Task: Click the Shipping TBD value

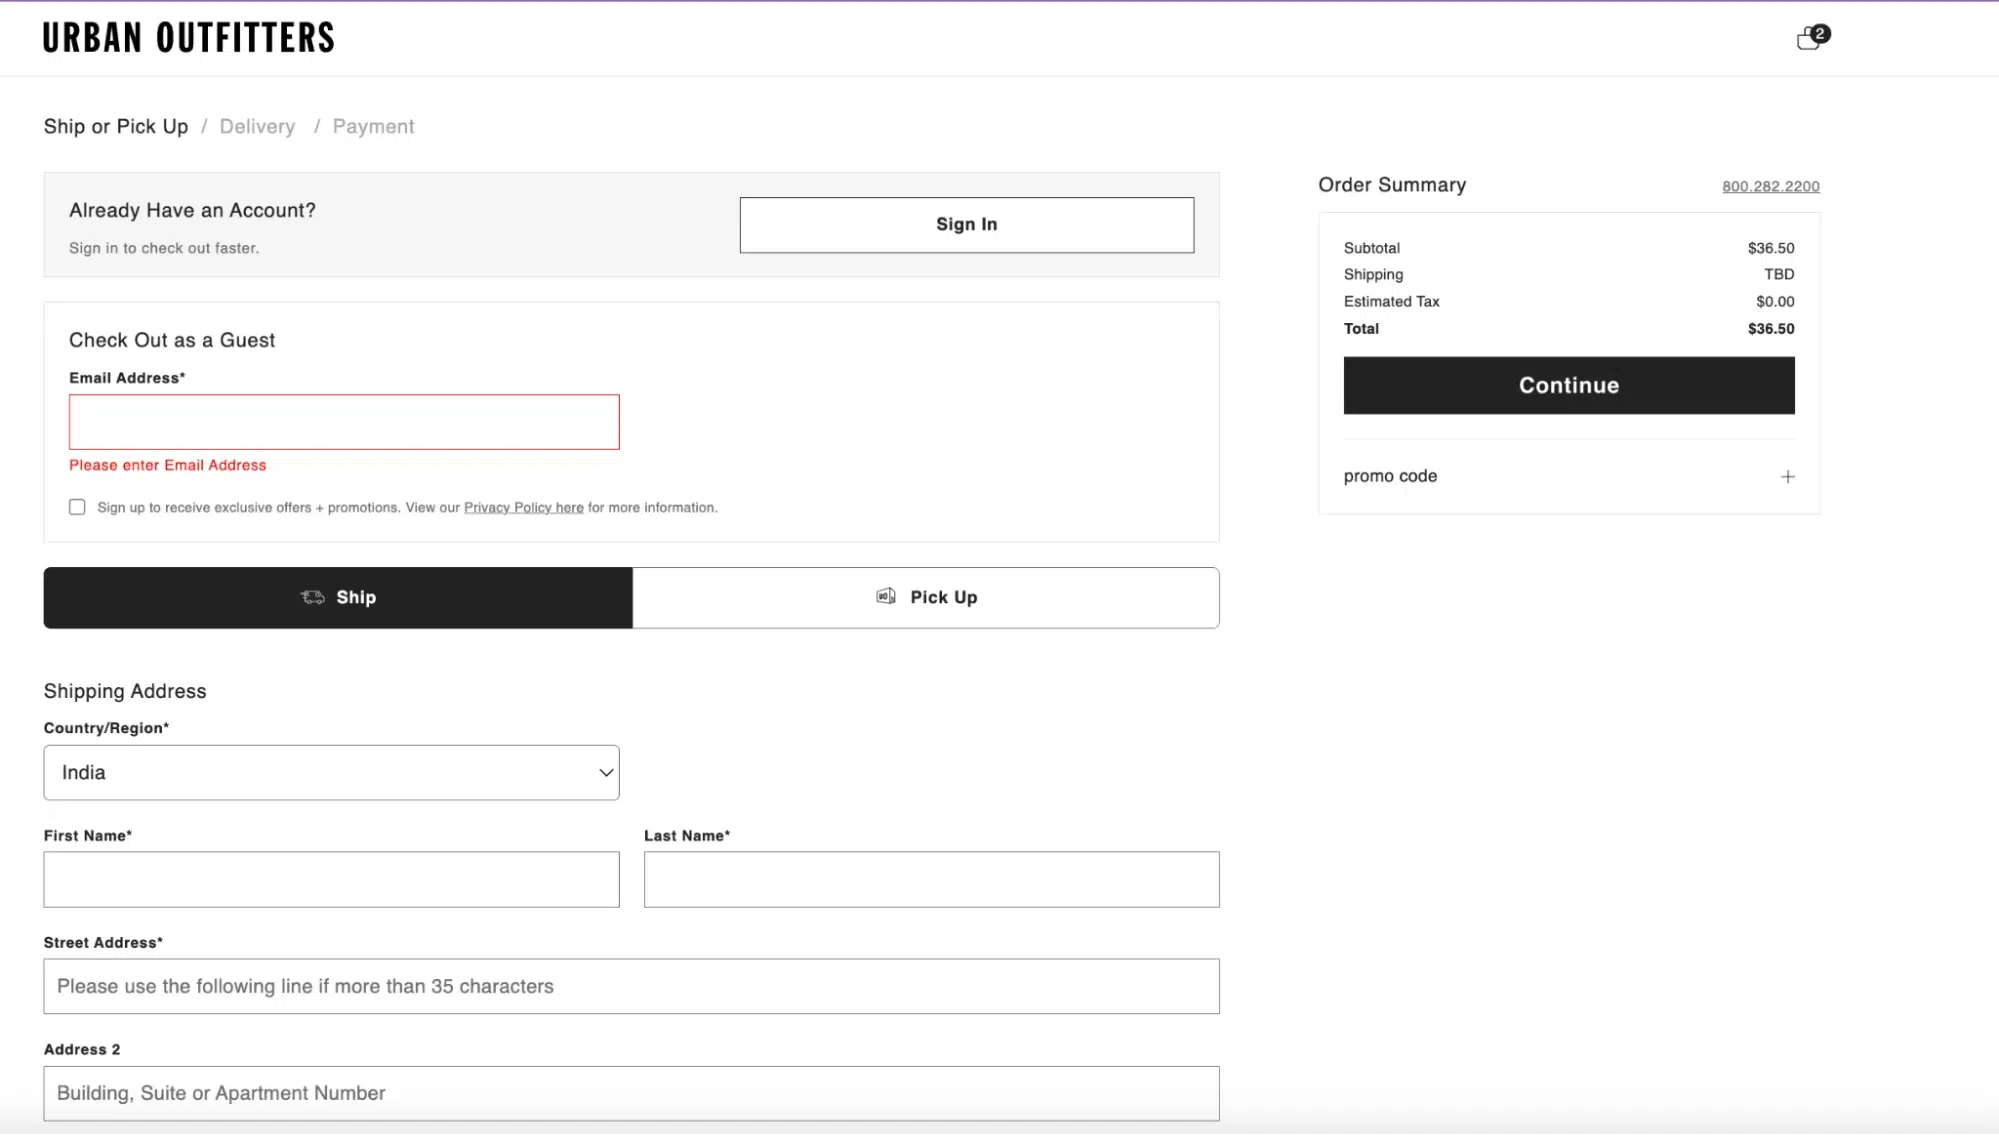Action: pyautogui.click(x=1778, y=274)
